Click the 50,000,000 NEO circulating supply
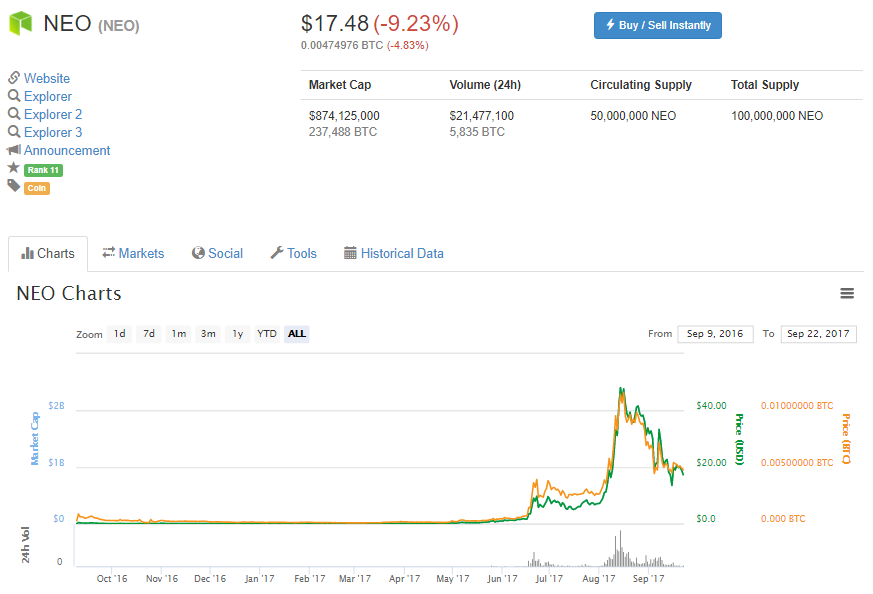This screenshot has height=594, width=873. pos(633,116)
